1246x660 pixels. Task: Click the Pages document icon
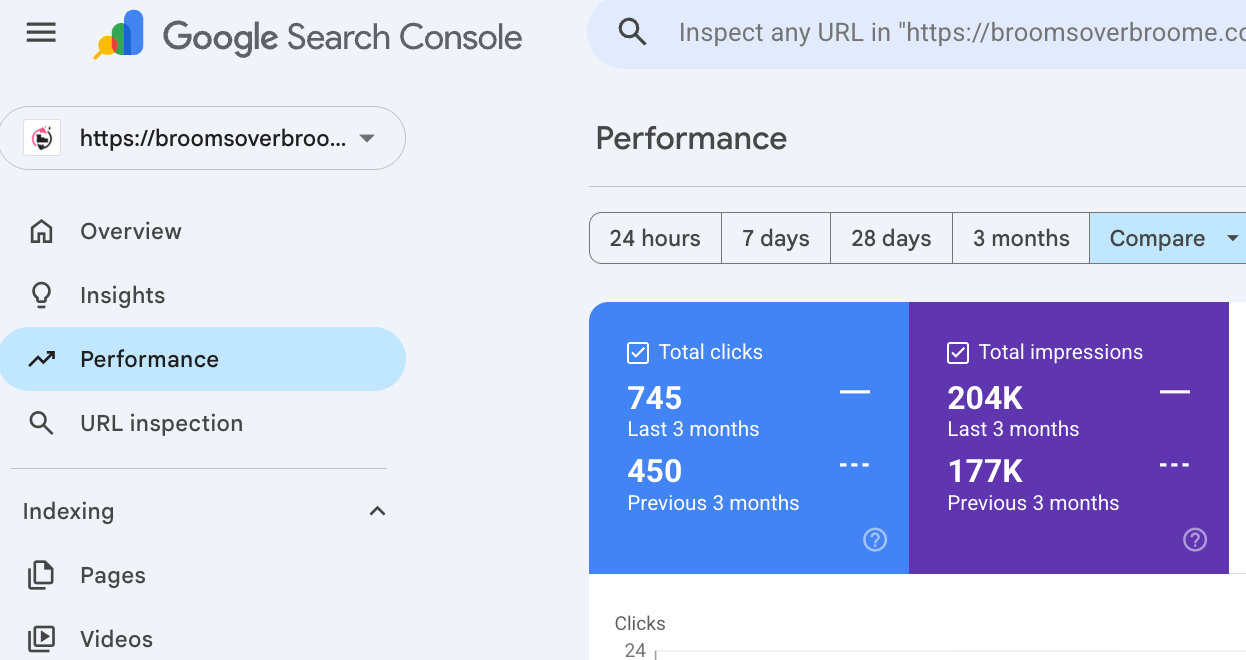41,575
